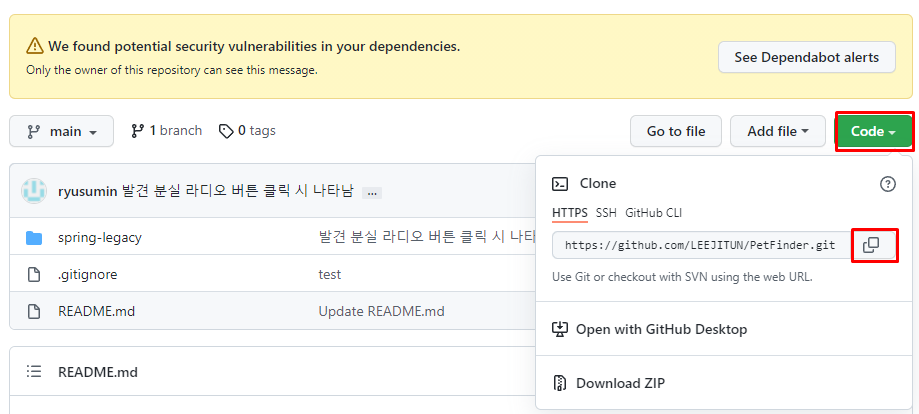The image size is (919, 414).
Task: Open the 'Update README.md' commit message
Action: pos(382,311)
